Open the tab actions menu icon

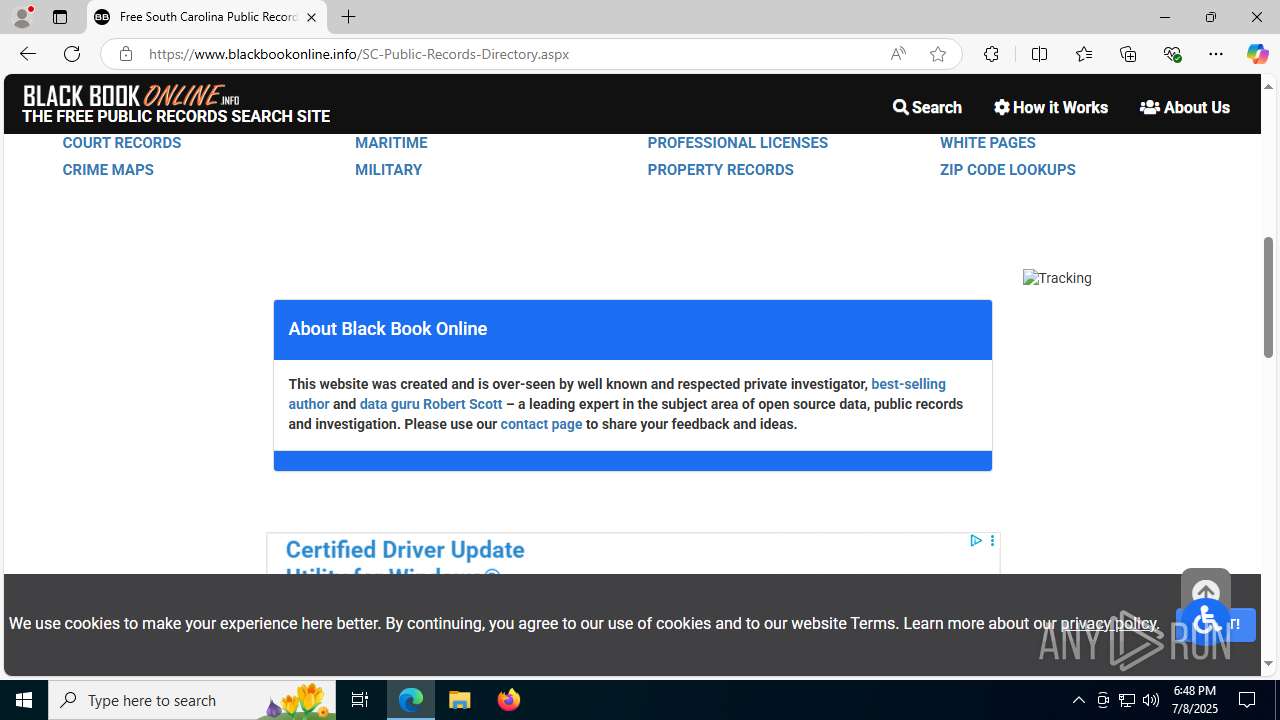[60, 17]
